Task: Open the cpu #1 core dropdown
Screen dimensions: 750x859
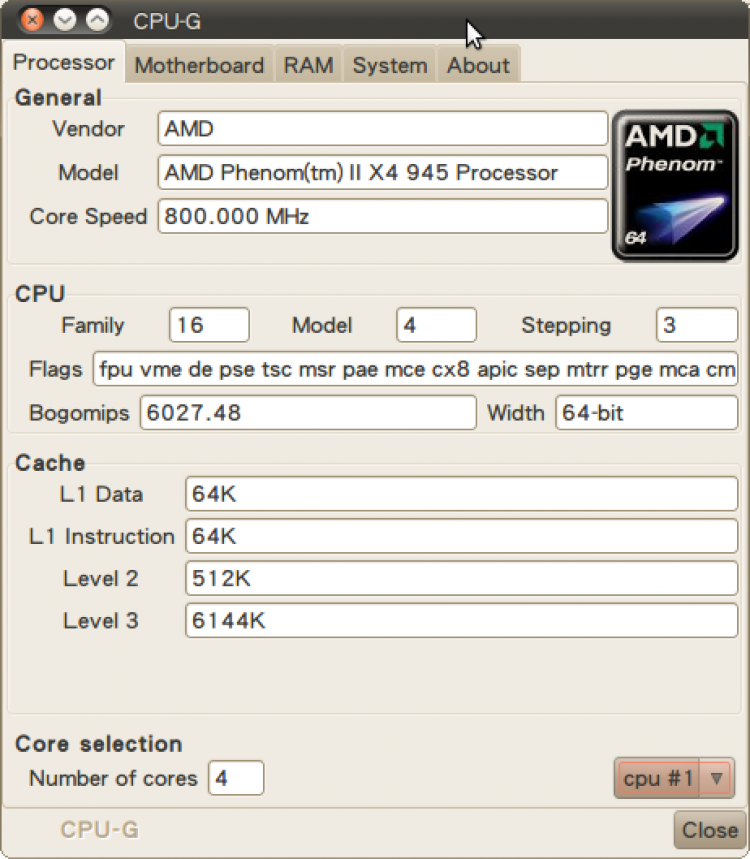Action: click(674, 778)
